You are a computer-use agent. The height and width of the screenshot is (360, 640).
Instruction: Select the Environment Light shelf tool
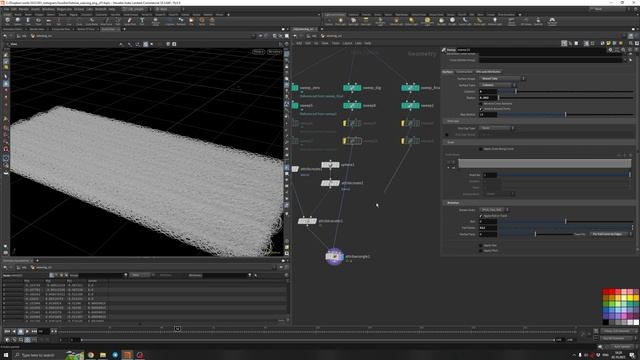pos(427,21)
